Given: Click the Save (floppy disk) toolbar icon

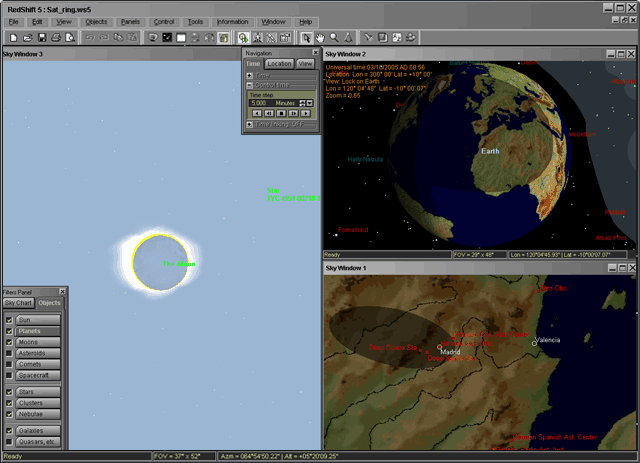Looking at the screenshot, I should [41, 37].
